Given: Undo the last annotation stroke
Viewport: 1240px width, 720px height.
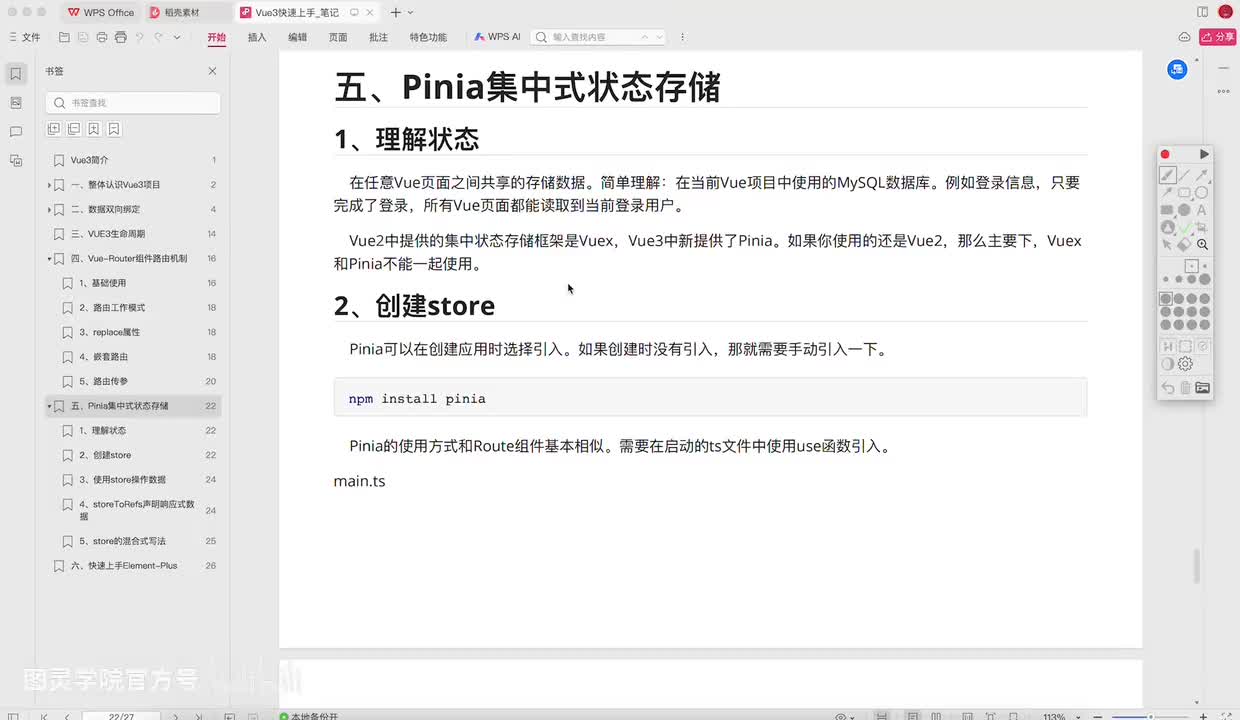Looking at the screenshot, I should tap(1167, 387).
